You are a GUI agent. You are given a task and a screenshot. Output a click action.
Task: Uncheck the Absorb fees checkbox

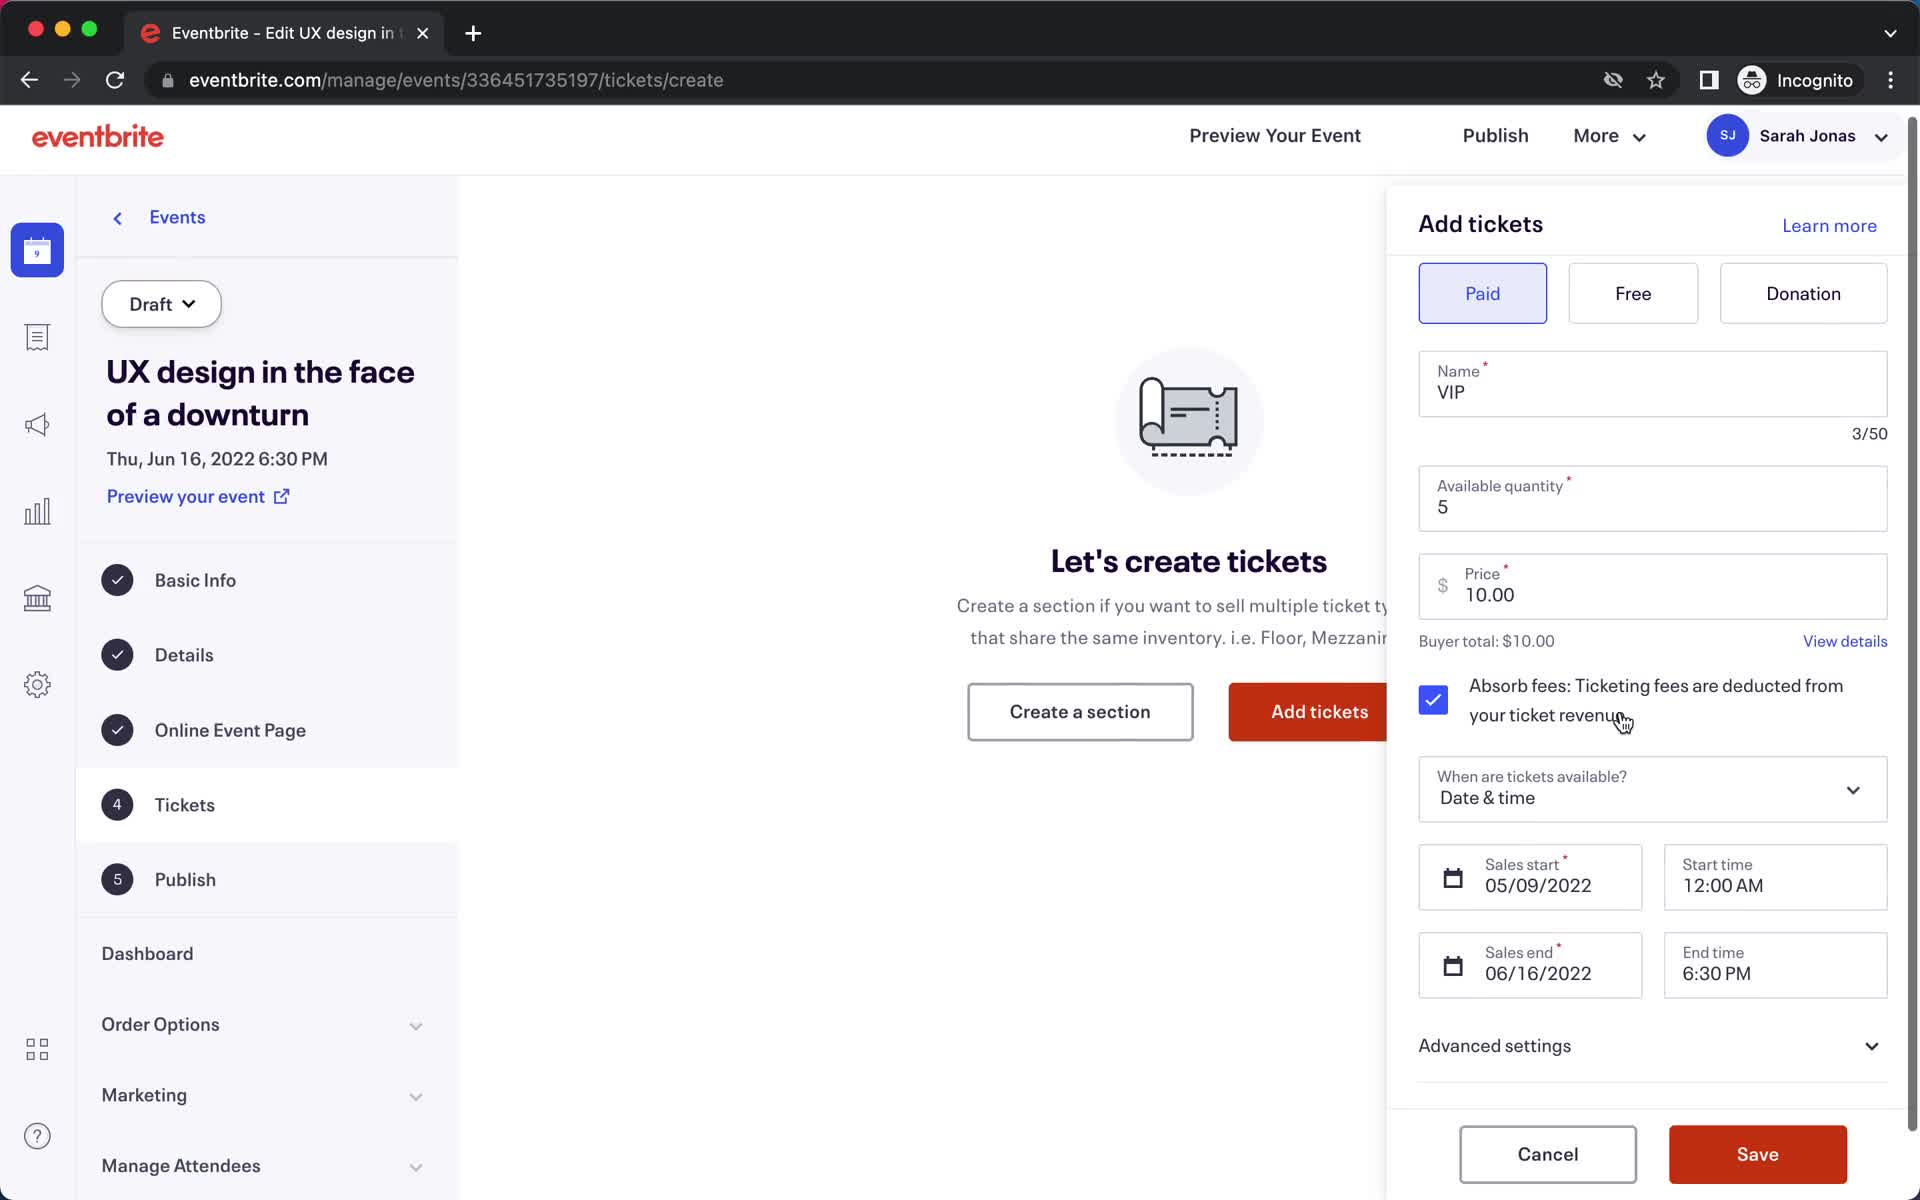1433,700
